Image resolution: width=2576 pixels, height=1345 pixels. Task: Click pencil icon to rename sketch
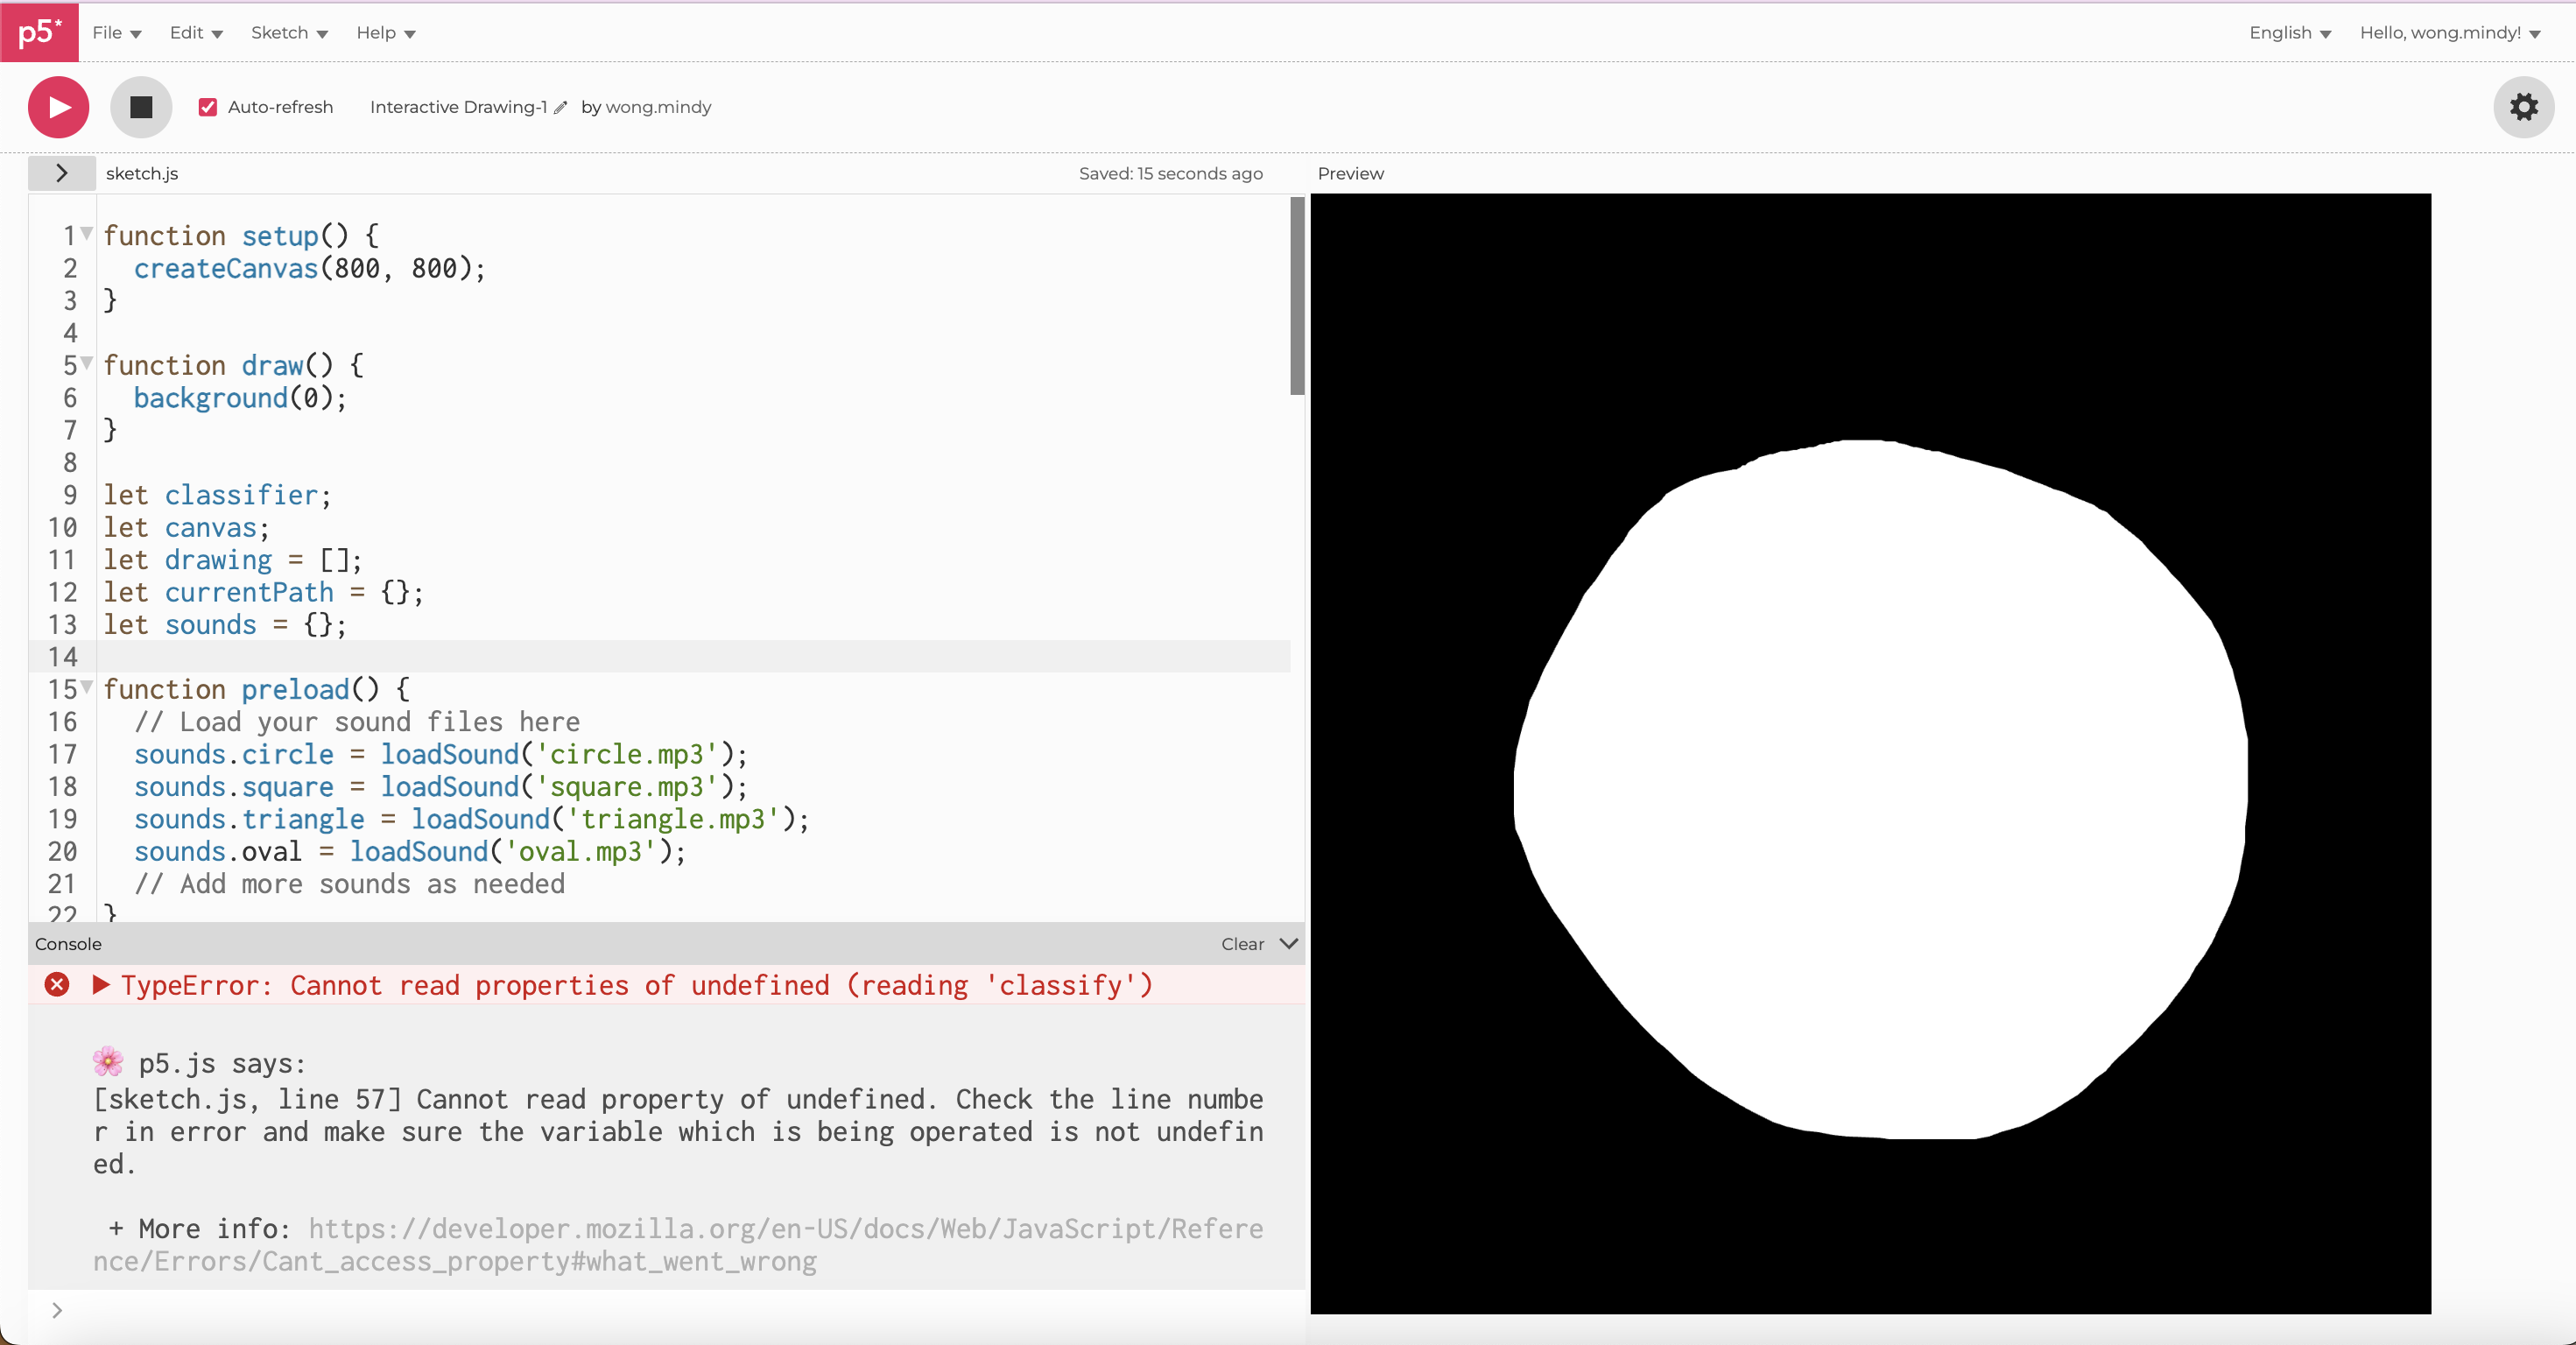(561, 108)
